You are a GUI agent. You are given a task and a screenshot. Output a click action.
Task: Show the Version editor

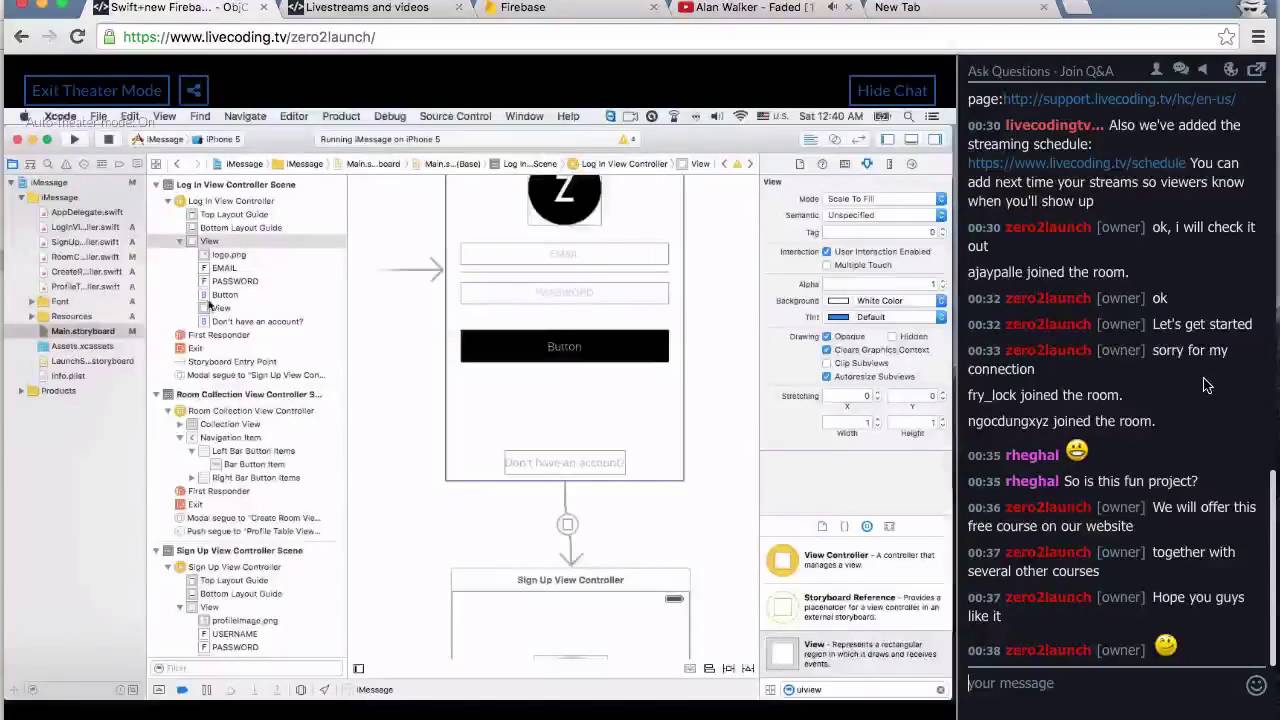pos(858,140)
